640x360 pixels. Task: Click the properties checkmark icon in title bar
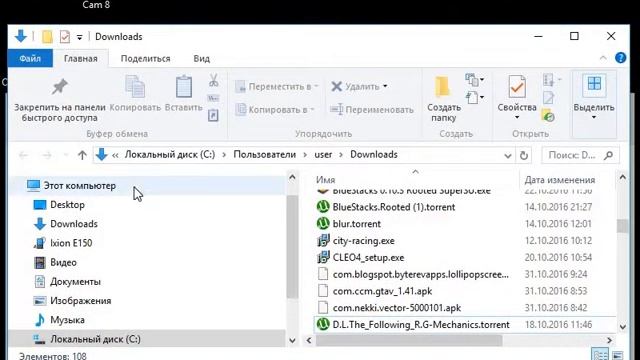point(65,37)
